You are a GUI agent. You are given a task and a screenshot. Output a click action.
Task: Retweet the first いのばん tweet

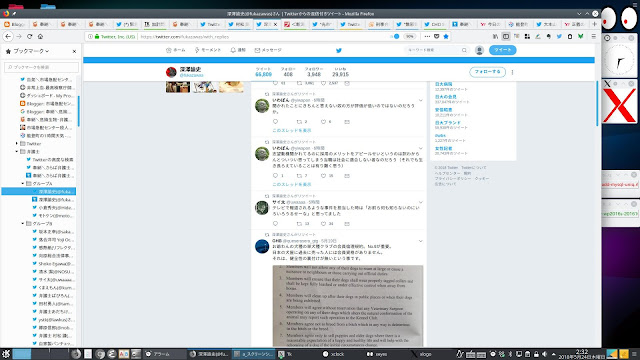[x=299, y=122]
